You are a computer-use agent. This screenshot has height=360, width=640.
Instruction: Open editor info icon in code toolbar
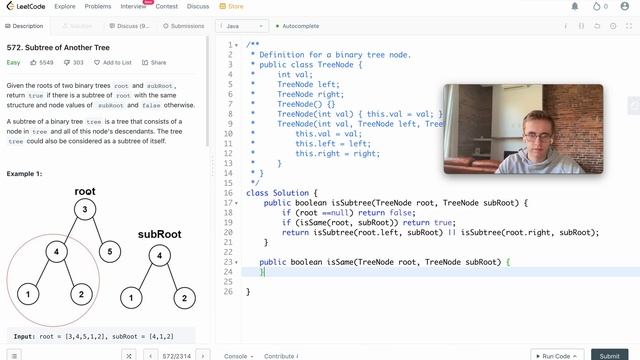tap(565, 26)
